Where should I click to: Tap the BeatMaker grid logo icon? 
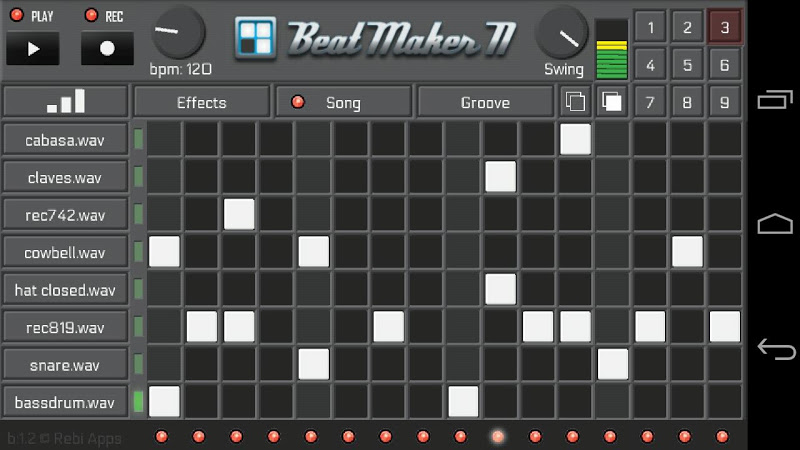point(255,38)
